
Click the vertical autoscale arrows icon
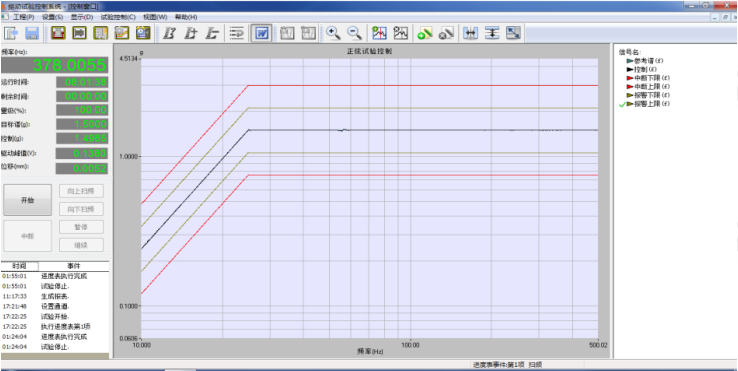(492, 33)
